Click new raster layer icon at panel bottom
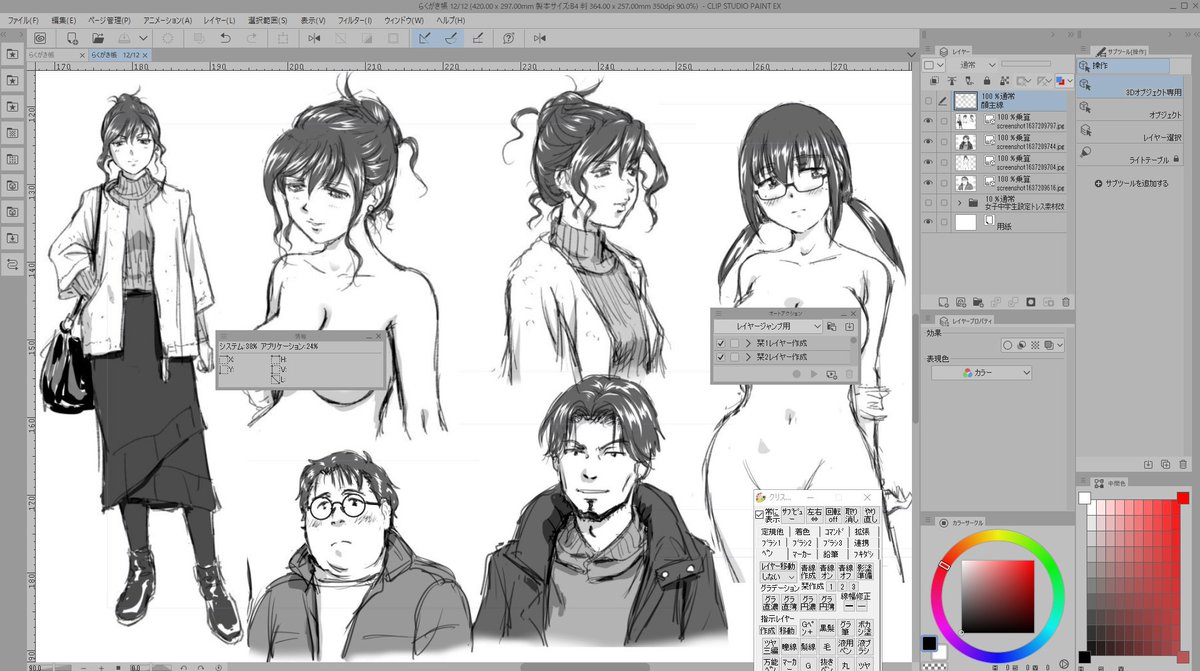This screenshot has height=671, width=1200. pos(943,301)
